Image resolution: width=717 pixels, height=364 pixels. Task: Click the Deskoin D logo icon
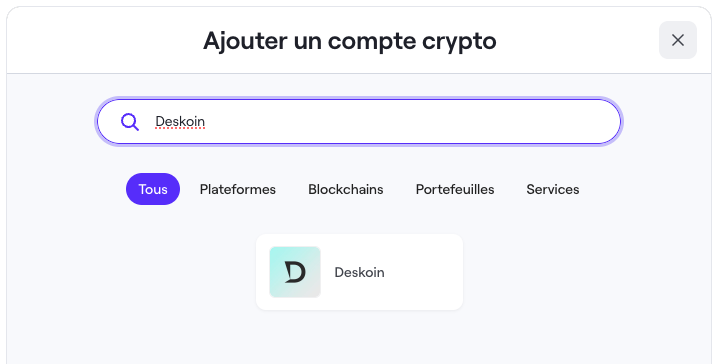[295, 272]
